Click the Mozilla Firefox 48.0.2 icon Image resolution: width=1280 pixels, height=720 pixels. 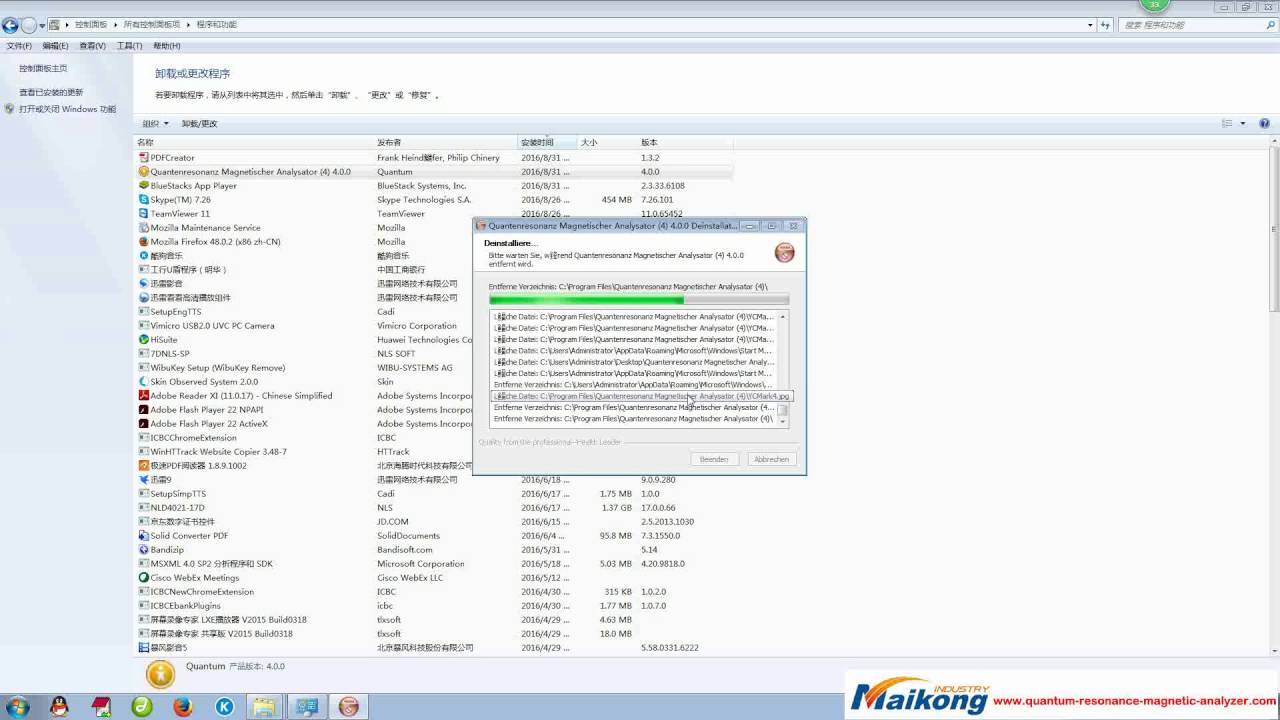tap(143, 242)
